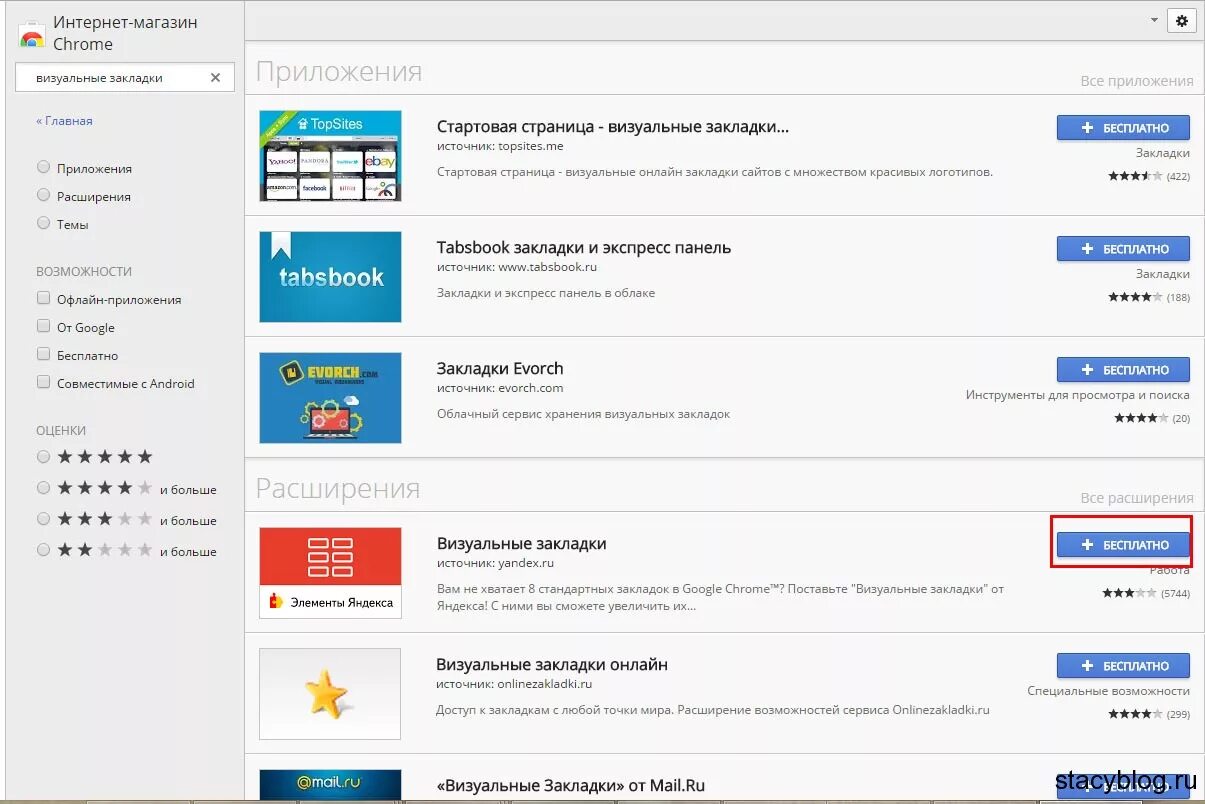Screen dimensions: 1205x804
Task: Choose three stars 'и больше' filter
Action: pyautogui.click(x=43, y=520)
